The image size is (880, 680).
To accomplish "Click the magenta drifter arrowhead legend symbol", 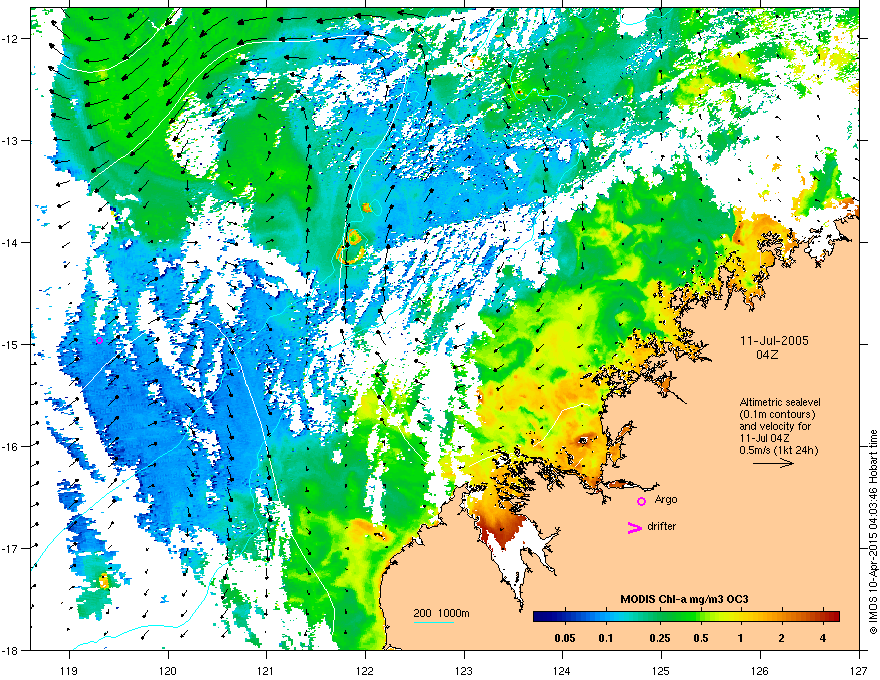I will coord(635,527).
